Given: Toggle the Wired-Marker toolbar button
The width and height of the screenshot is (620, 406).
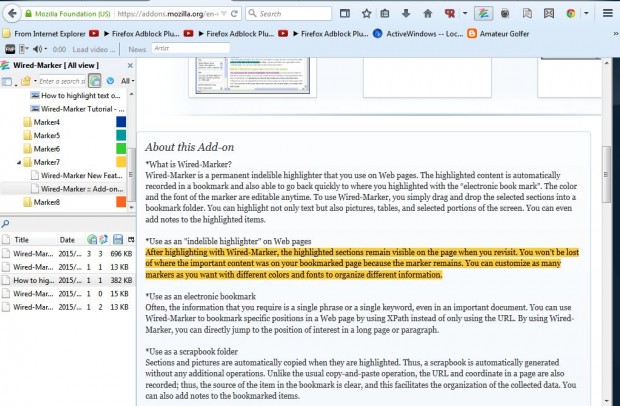Looking at the screenshot, I should (483, 13).
